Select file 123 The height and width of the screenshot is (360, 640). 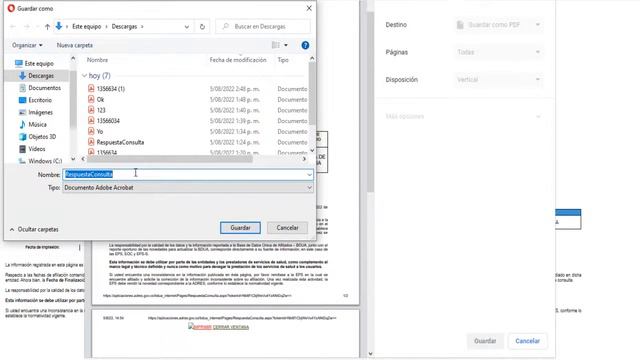pos(101,110)
